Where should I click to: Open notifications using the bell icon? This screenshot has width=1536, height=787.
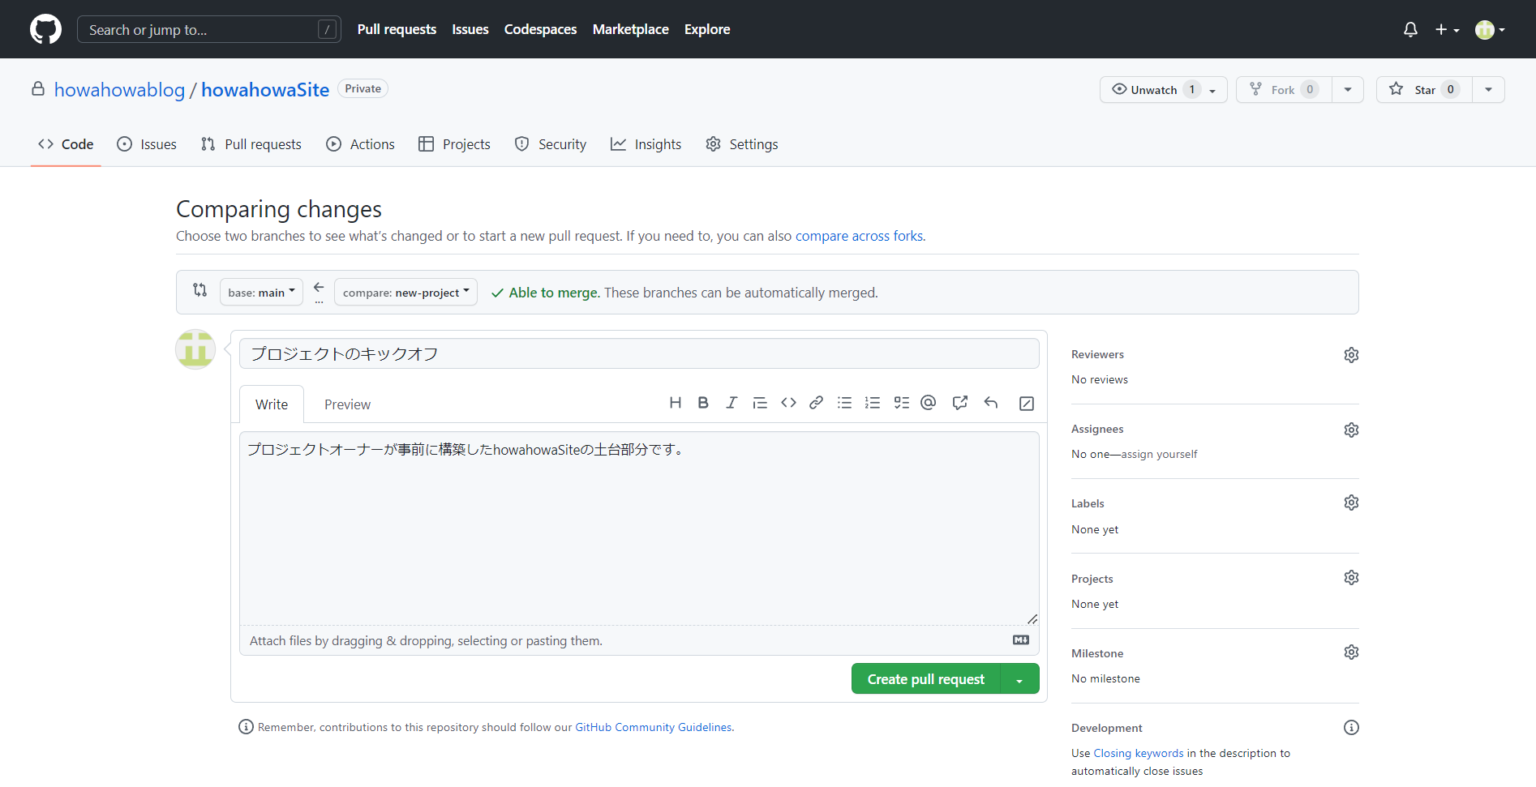click(x=1410, y=30)
